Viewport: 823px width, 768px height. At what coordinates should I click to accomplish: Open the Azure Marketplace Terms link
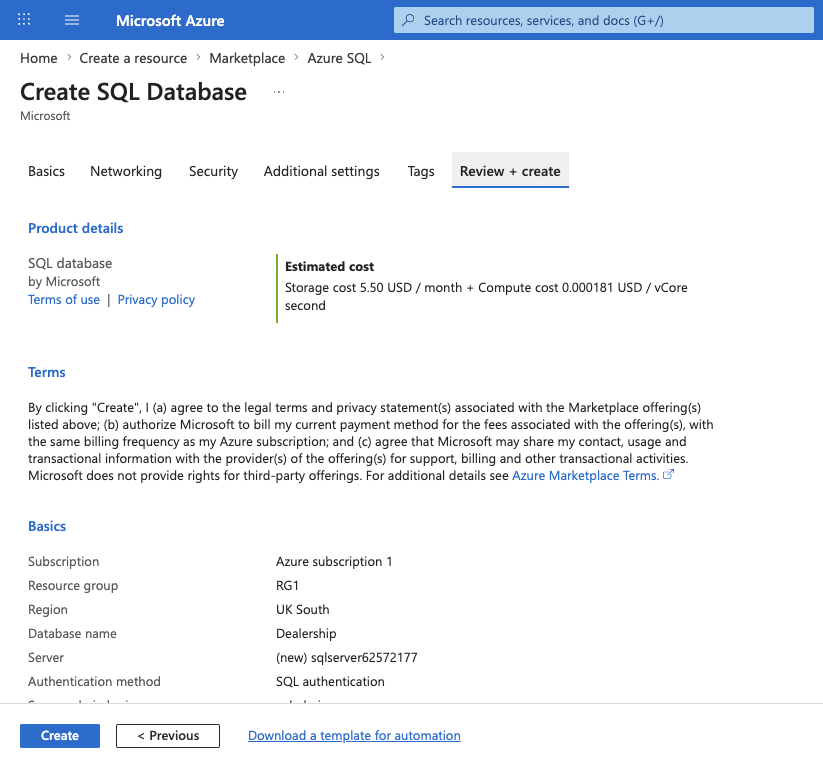[x=586, y=476]
